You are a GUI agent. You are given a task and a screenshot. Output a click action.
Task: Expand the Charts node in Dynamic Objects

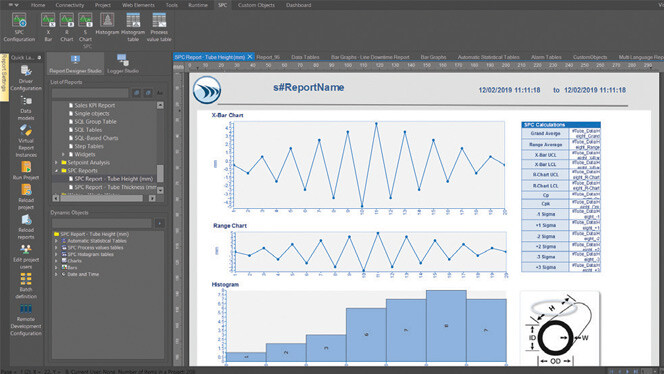(x=56, y=261)
